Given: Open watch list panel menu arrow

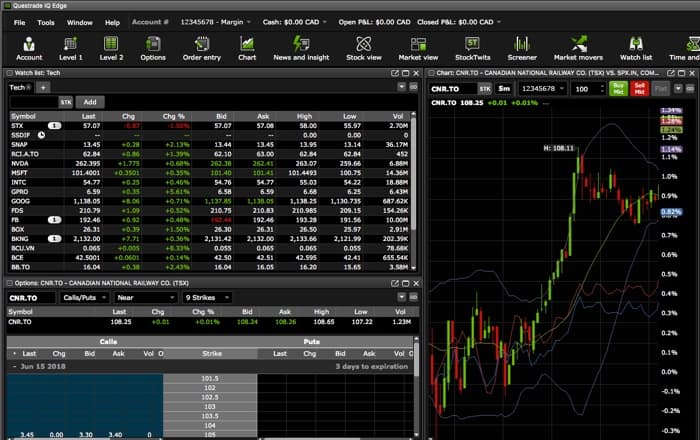Looking at the screenshot, I should click(401, 87).
